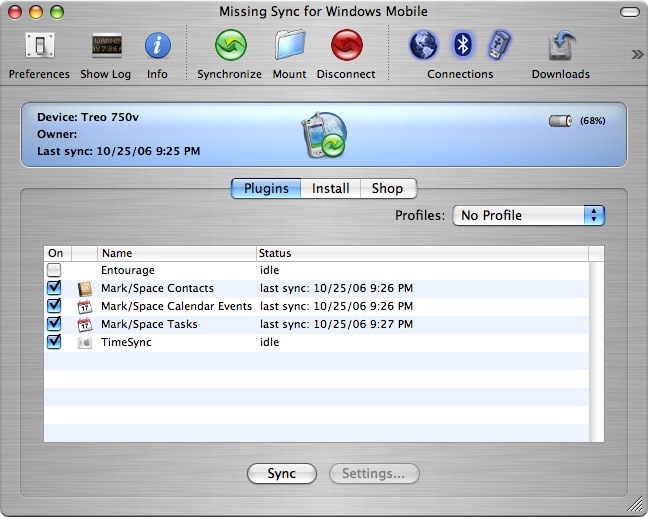Sort by the Status column header
Image resolution: width=648 pixels, height=517 pixels.
(x=422, y=253)
